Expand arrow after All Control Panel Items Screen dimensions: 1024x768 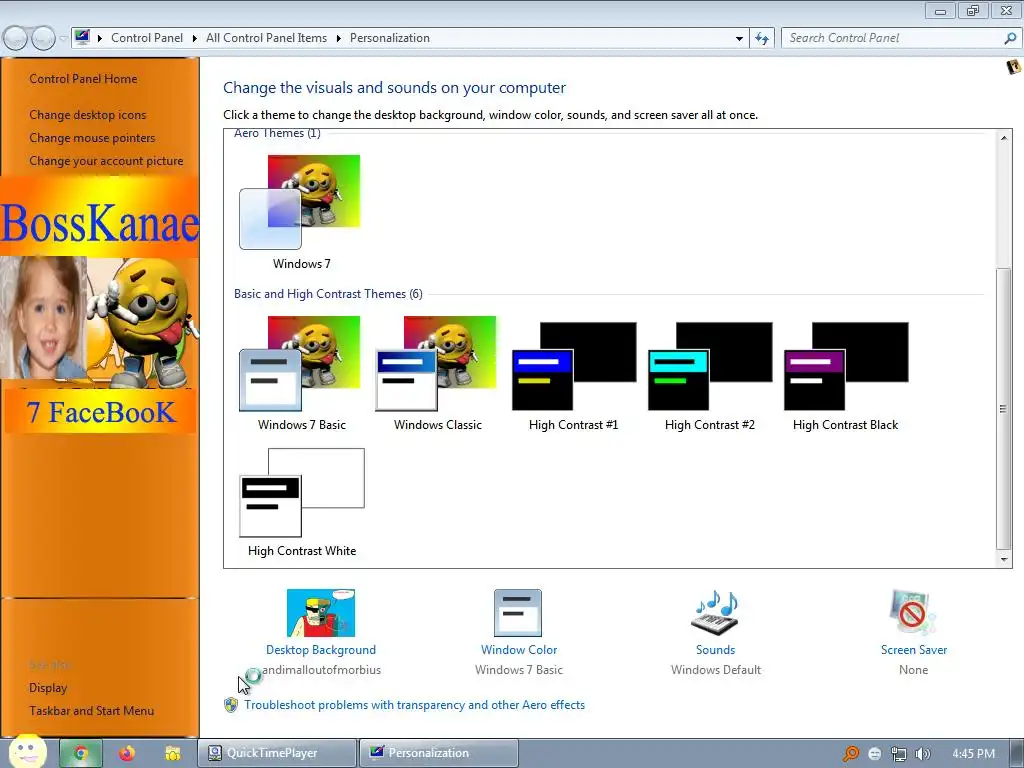pos(338,39)
